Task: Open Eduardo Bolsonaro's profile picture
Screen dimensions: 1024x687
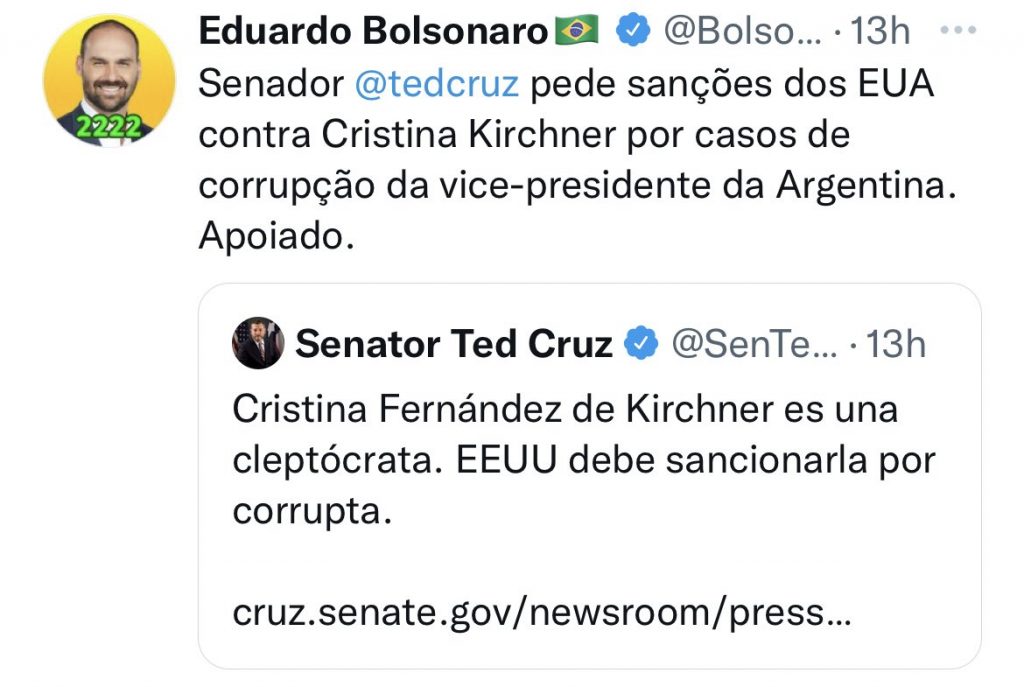Action: [109, 80]
